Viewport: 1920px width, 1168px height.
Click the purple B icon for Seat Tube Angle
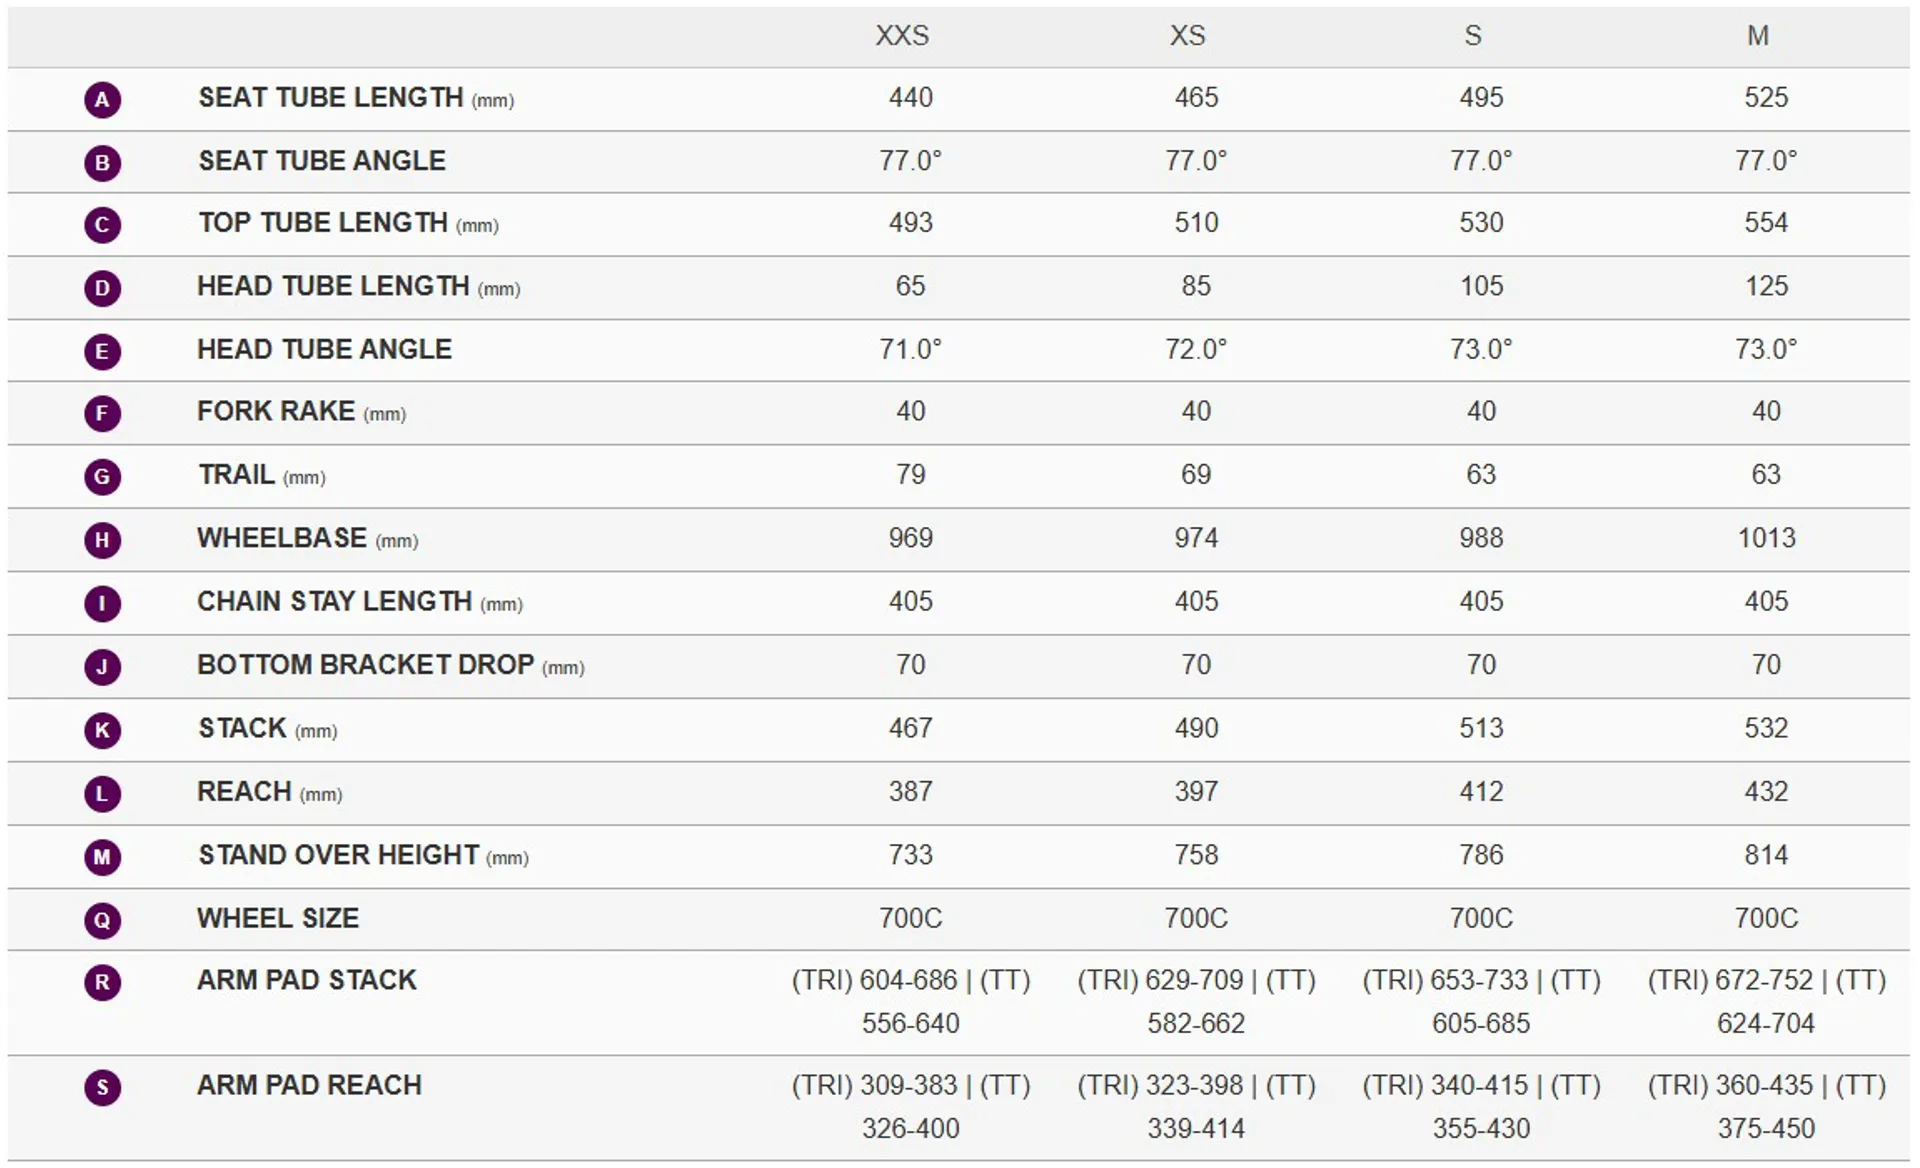(102, 163)
